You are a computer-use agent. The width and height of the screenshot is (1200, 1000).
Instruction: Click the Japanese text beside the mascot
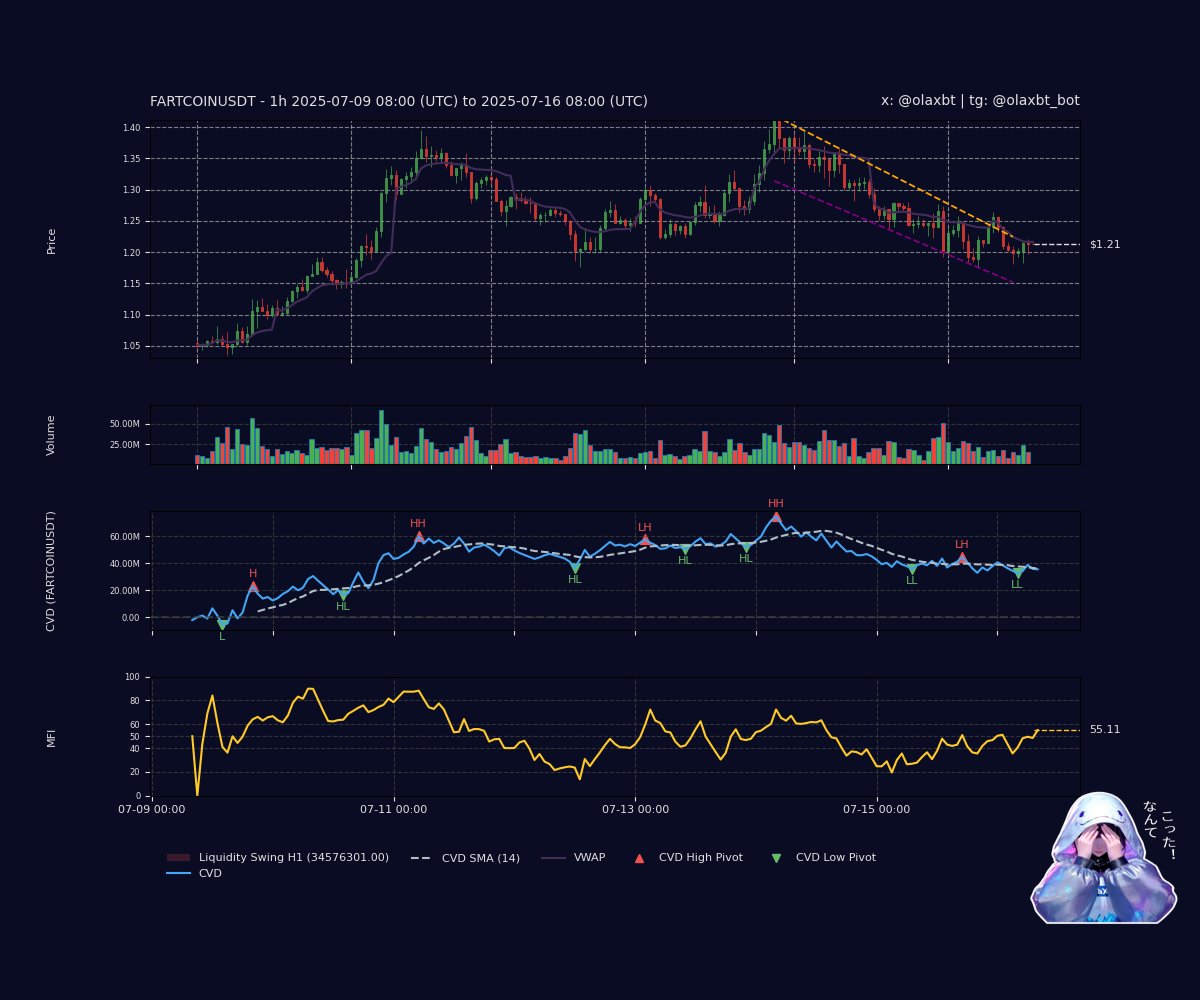[x=1160, y=829]
